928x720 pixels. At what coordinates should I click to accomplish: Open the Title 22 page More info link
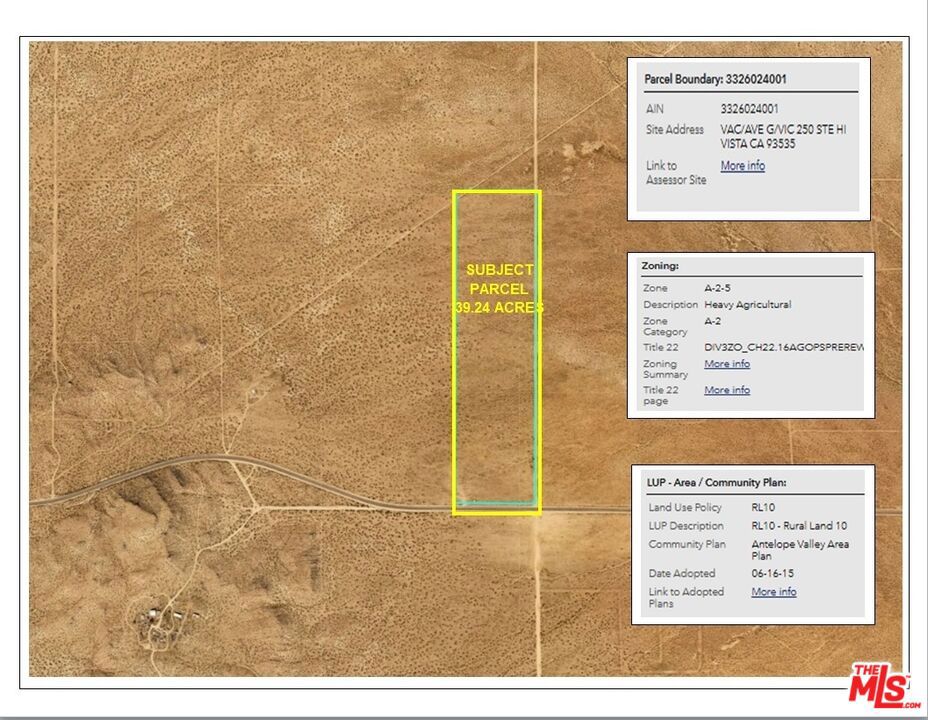(727, 390)
